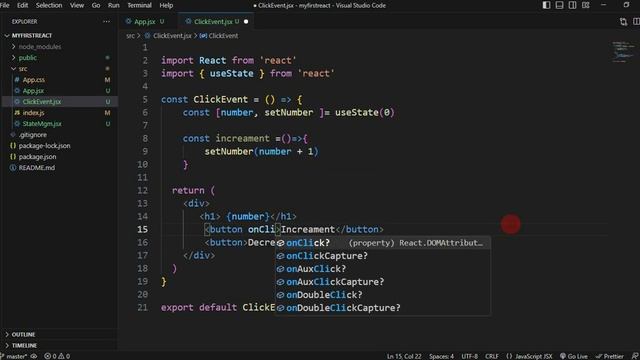Click the minimap code preview
640x360 pixels.
tap(622, 51)
